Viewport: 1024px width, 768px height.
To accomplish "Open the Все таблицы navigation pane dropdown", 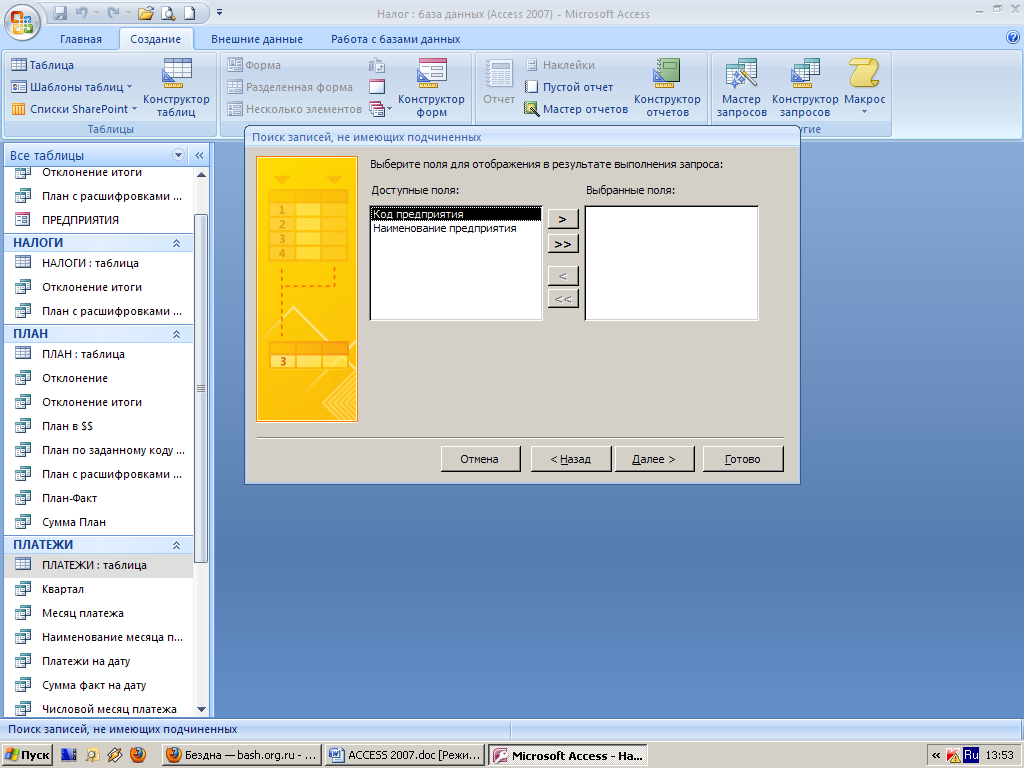I will point(178,155).
